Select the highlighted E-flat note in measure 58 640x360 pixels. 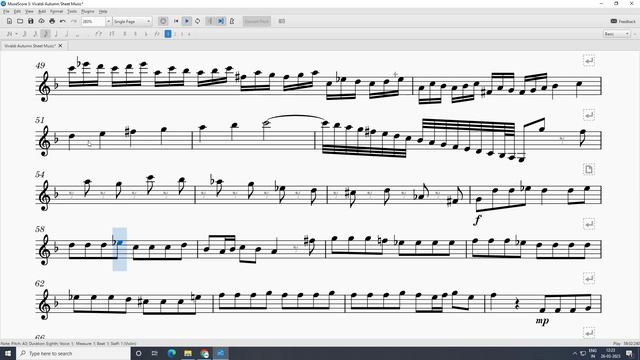pyautogui.click(x=120, y=243)
